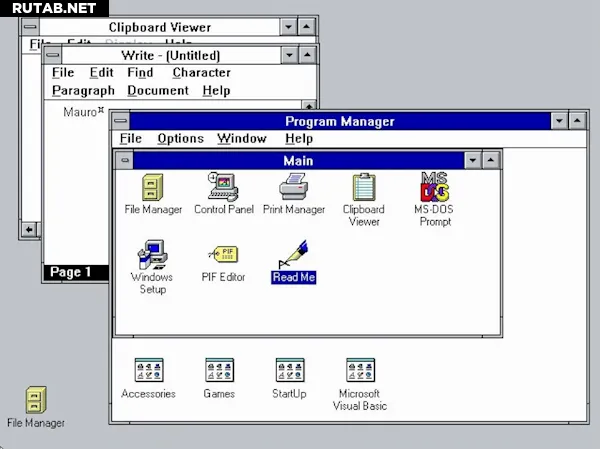Click the left scroll arrow in Write
The width and height of the screenshot is (600, 449).
pyautogui.click(x=29, y=229)
